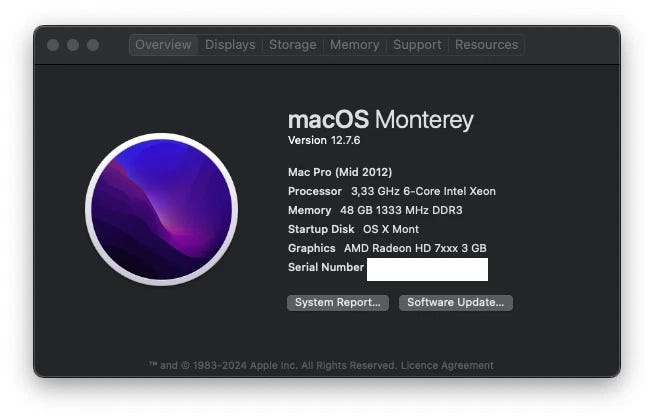Click the System Report... button
Screen dimensions: 654x419
pos(338,303)
